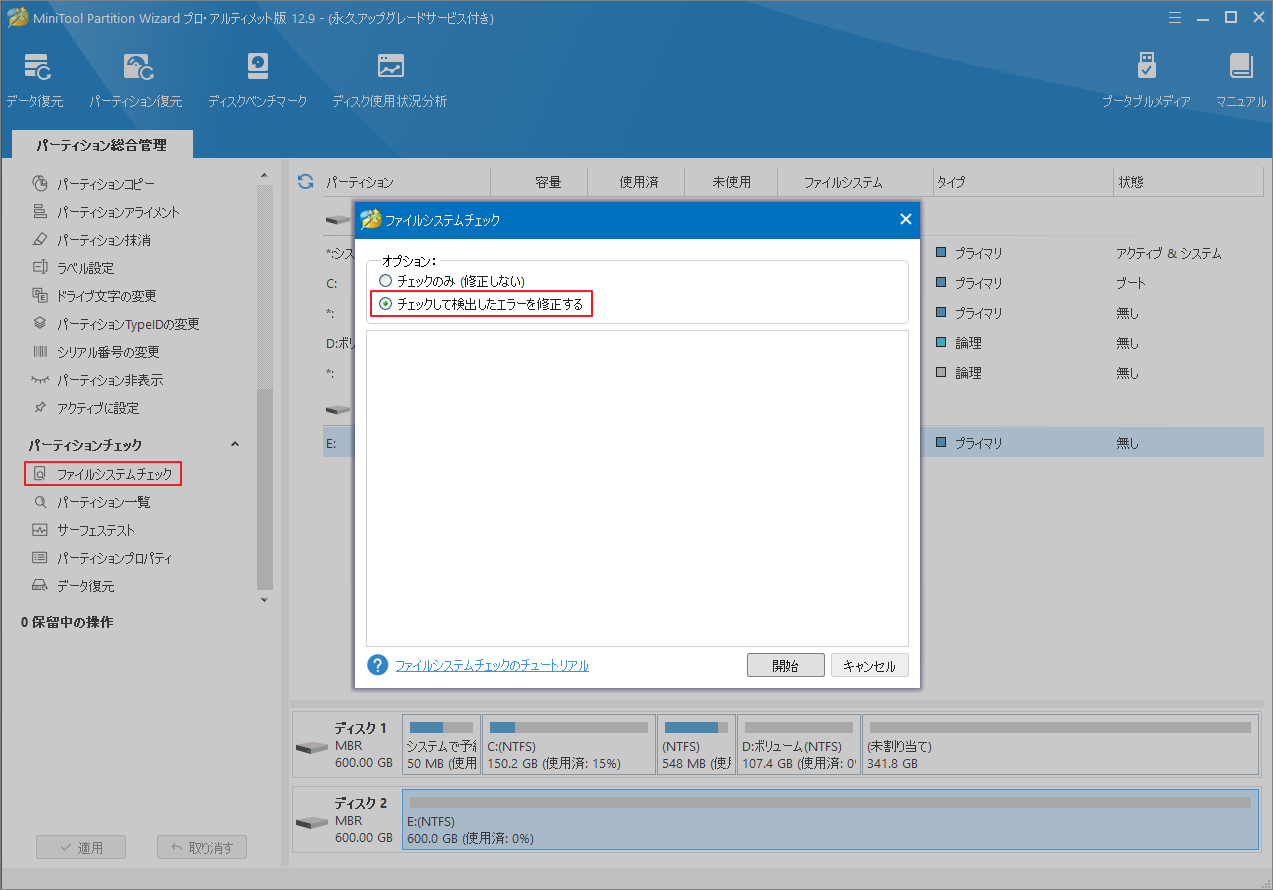Select パーティション抹消 in sidebar
1273x890 pixels.
click(x=91, y=240)
